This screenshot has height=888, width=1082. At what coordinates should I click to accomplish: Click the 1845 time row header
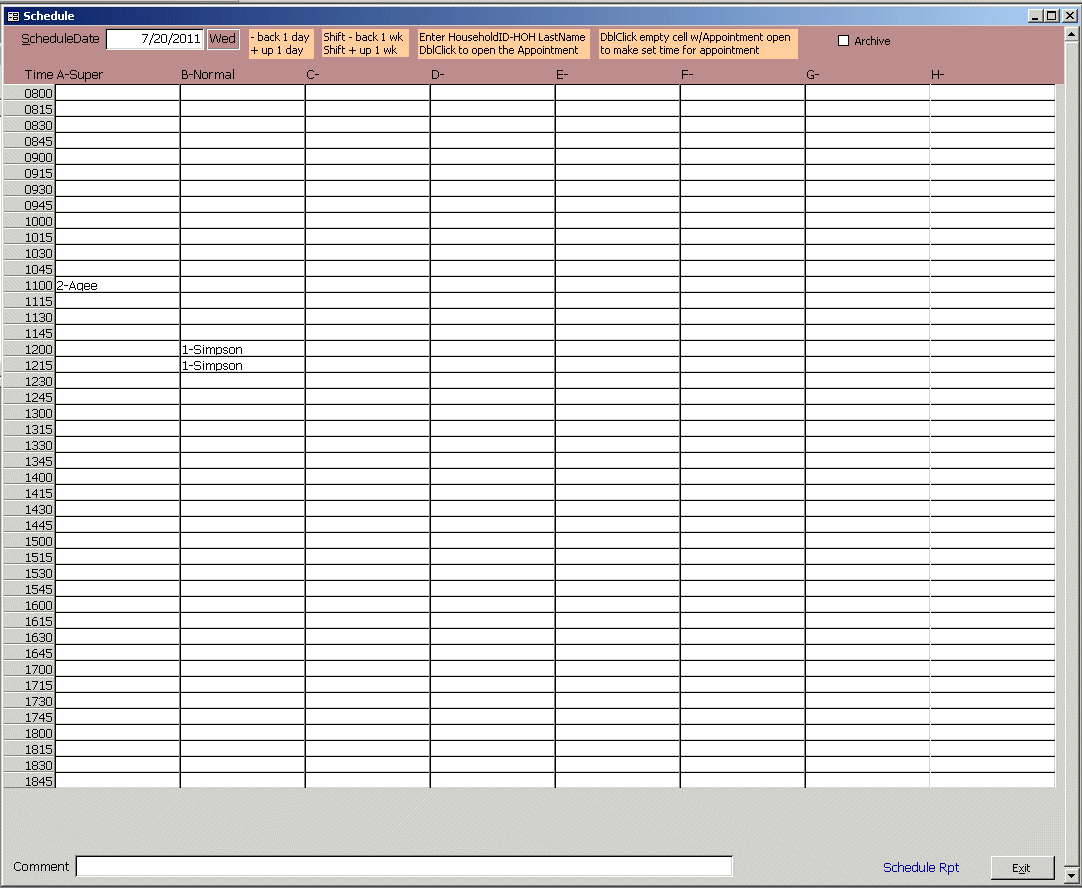click(30, 781)
